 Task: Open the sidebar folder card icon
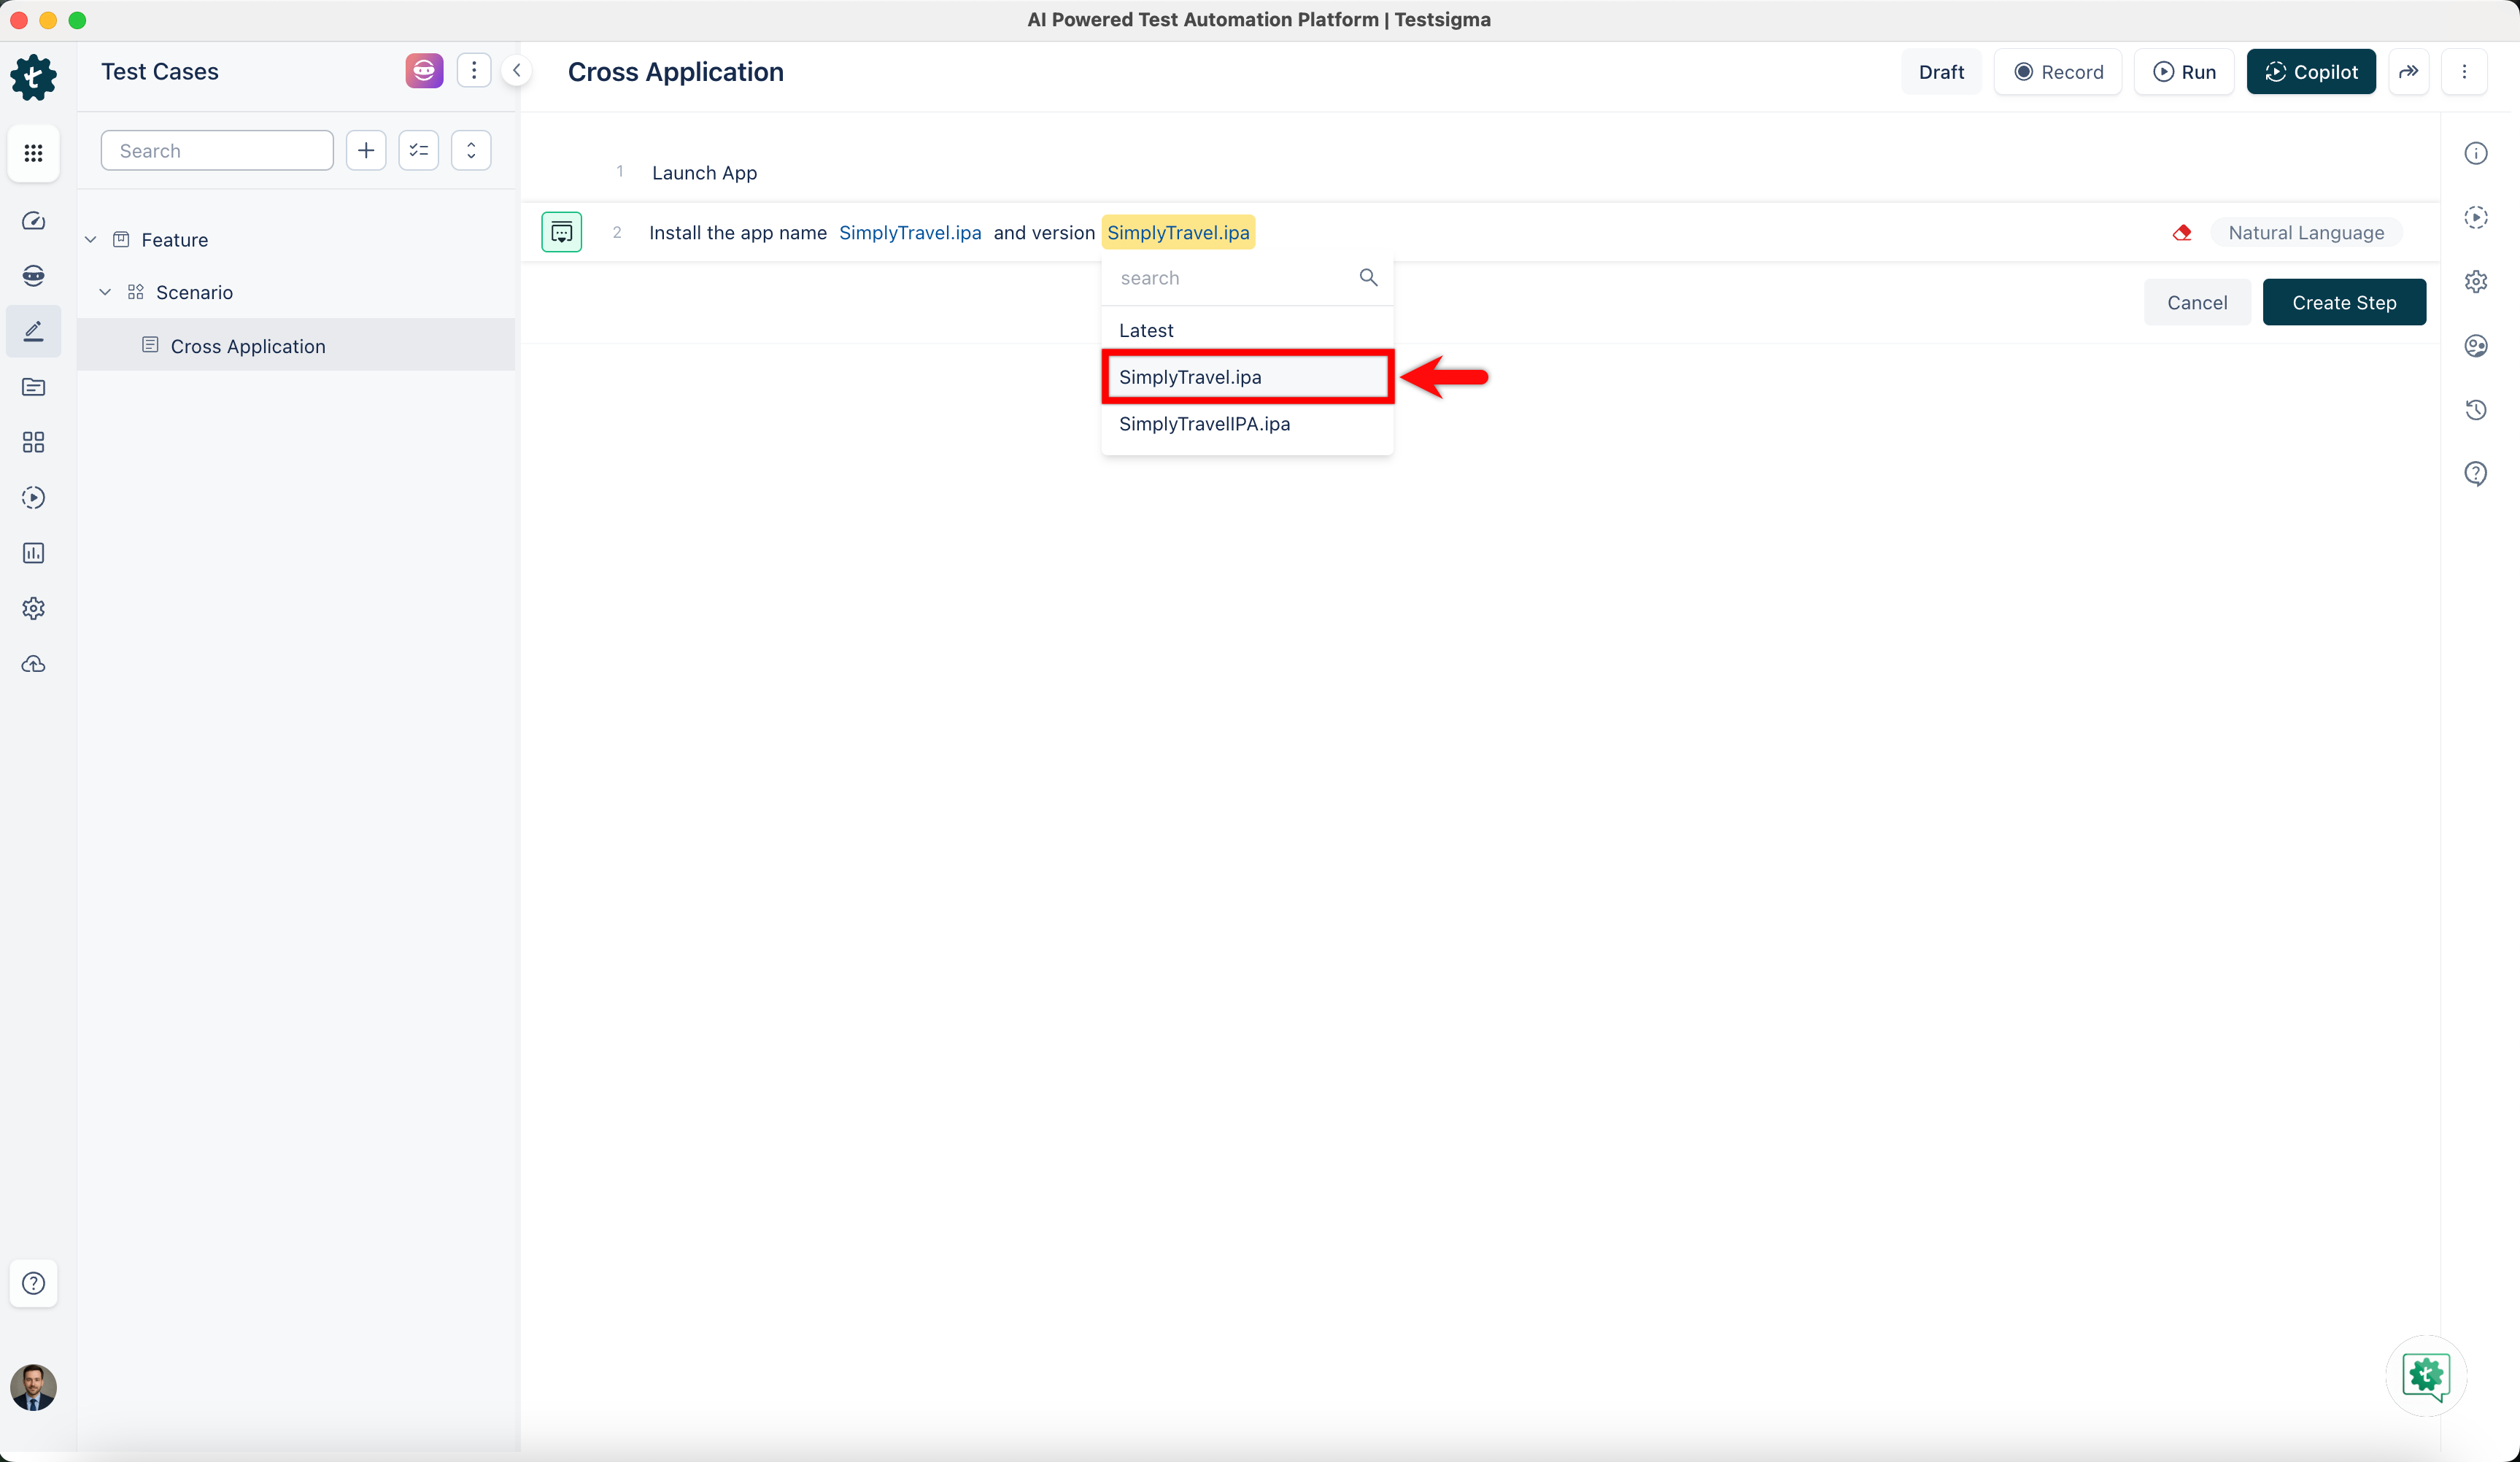(x=33, y=387)
